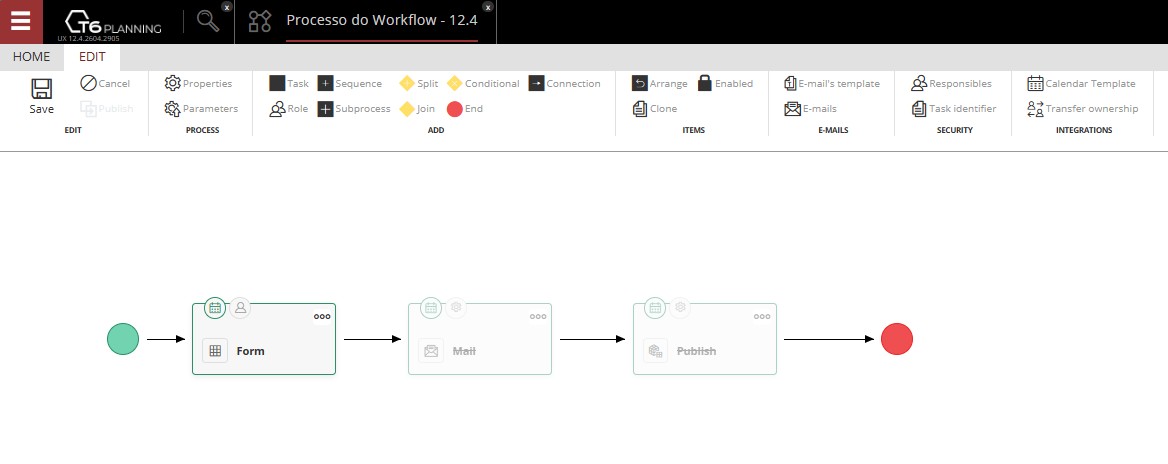Add a Split gateway
Screen dimensions: 1168x464
click(419, 83)
